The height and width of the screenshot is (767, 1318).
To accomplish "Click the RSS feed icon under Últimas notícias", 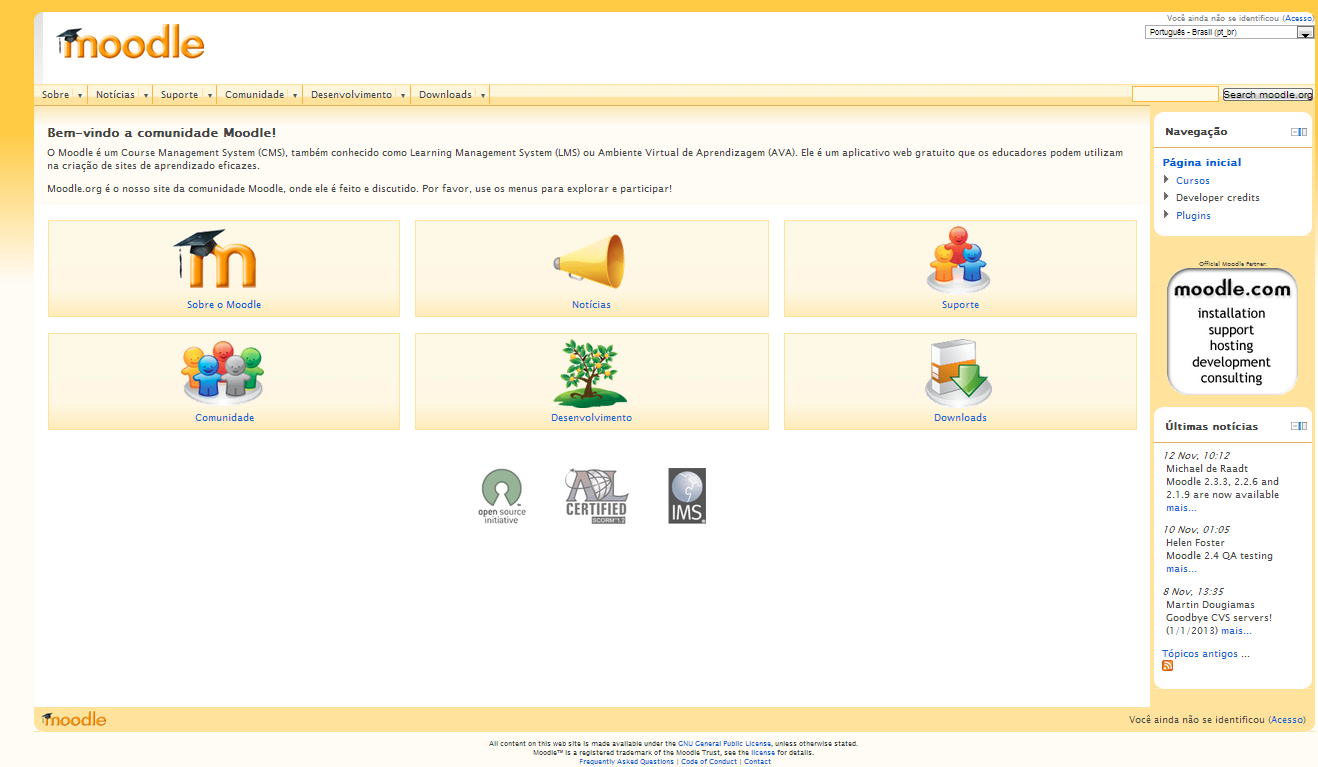I will (1167, 666).
